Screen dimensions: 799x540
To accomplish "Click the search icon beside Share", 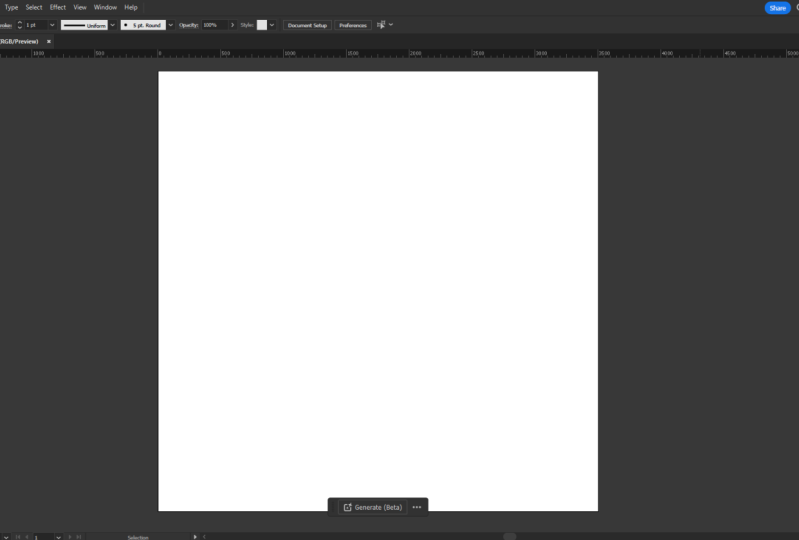I will [797, 8].
